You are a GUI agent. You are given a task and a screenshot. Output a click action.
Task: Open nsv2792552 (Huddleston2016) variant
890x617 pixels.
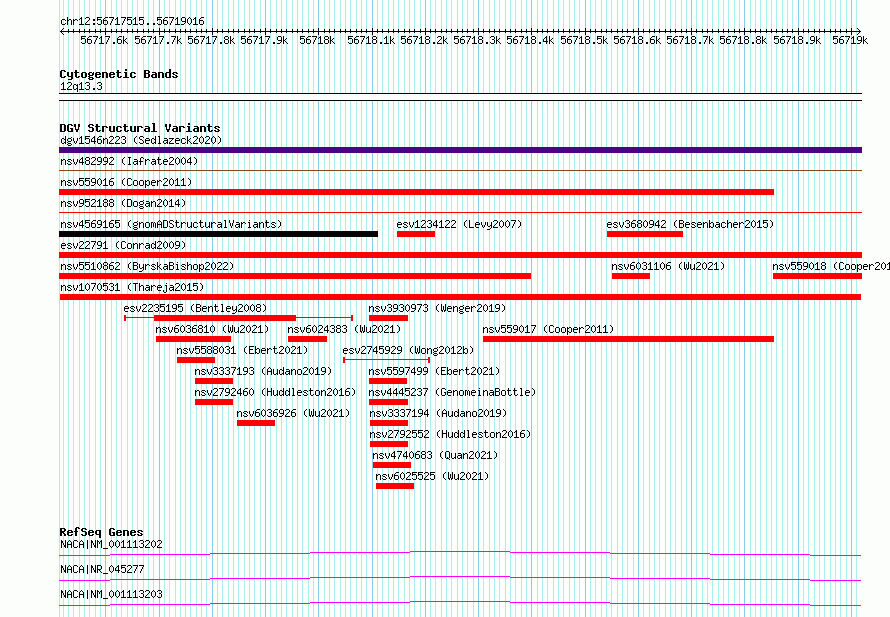[x=450, y=434]
